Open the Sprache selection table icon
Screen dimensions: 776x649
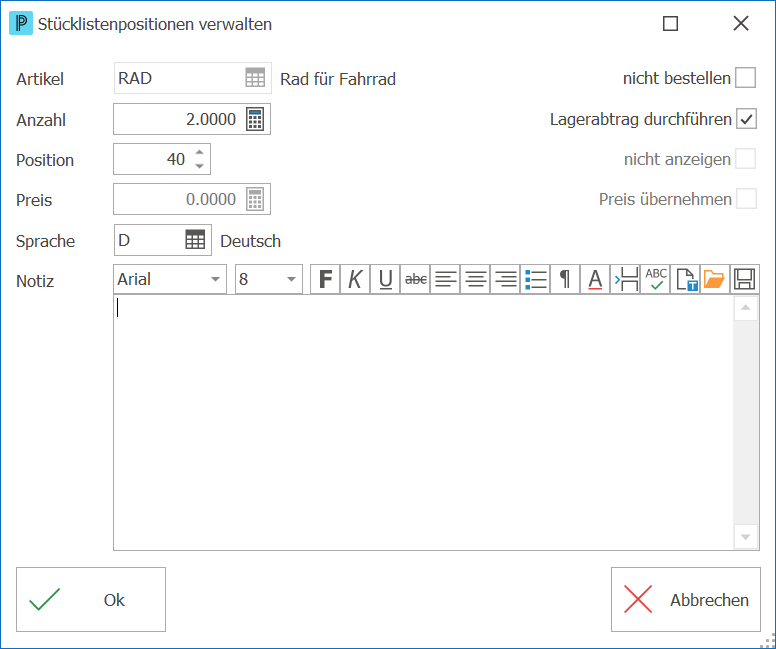point(195,240)
